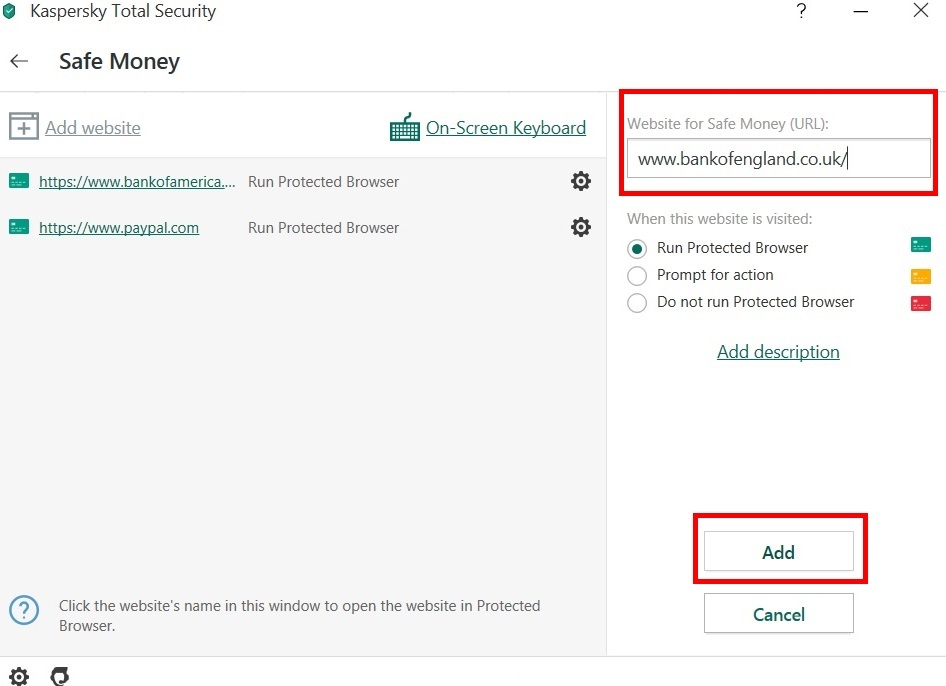The height and width of the screenshot is (686, 946).
Task: Minimize the Kaspersky Total Security window
Action: pyautogui.click(x=861, y=11)
